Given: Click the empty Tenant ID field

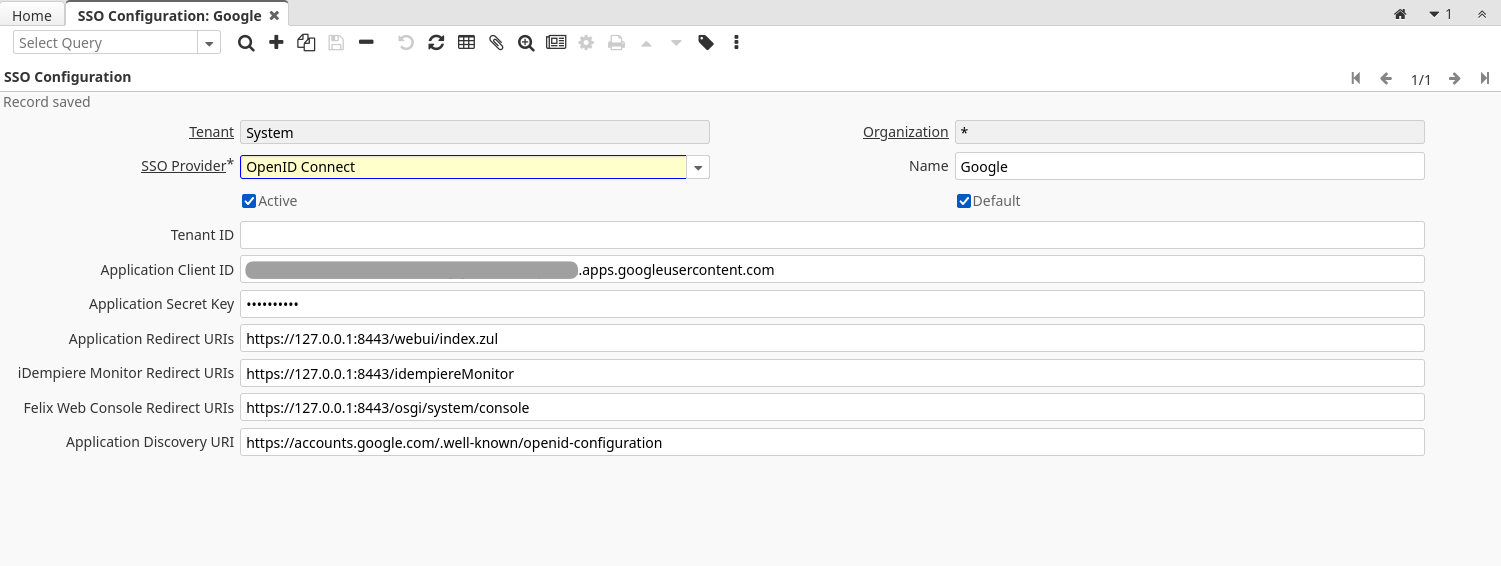Looking at the screenshot, I should pyautogui.click(x=832, y=235).
